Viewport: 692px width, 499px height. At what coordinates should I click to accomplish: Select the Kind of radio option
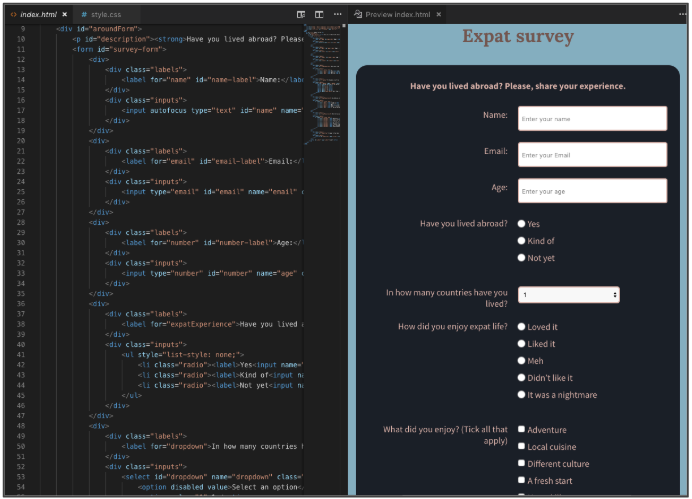pos(521,240)
